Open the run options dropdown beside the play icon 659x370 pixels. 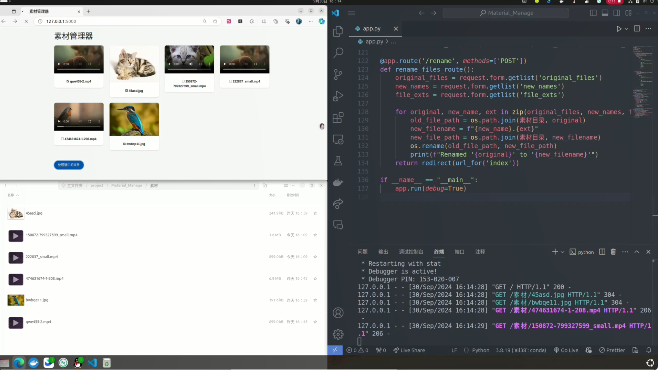[x=626, y=29]
